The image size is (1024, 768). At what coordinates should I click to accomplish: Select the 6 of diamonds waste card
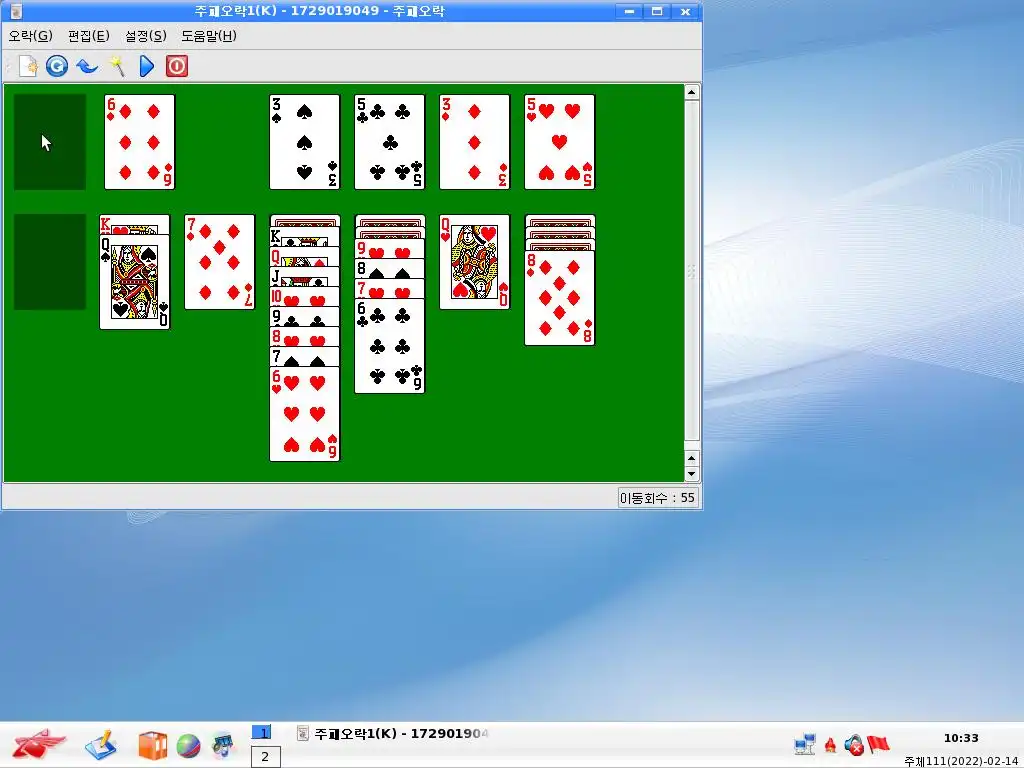(x=140, y=142)
